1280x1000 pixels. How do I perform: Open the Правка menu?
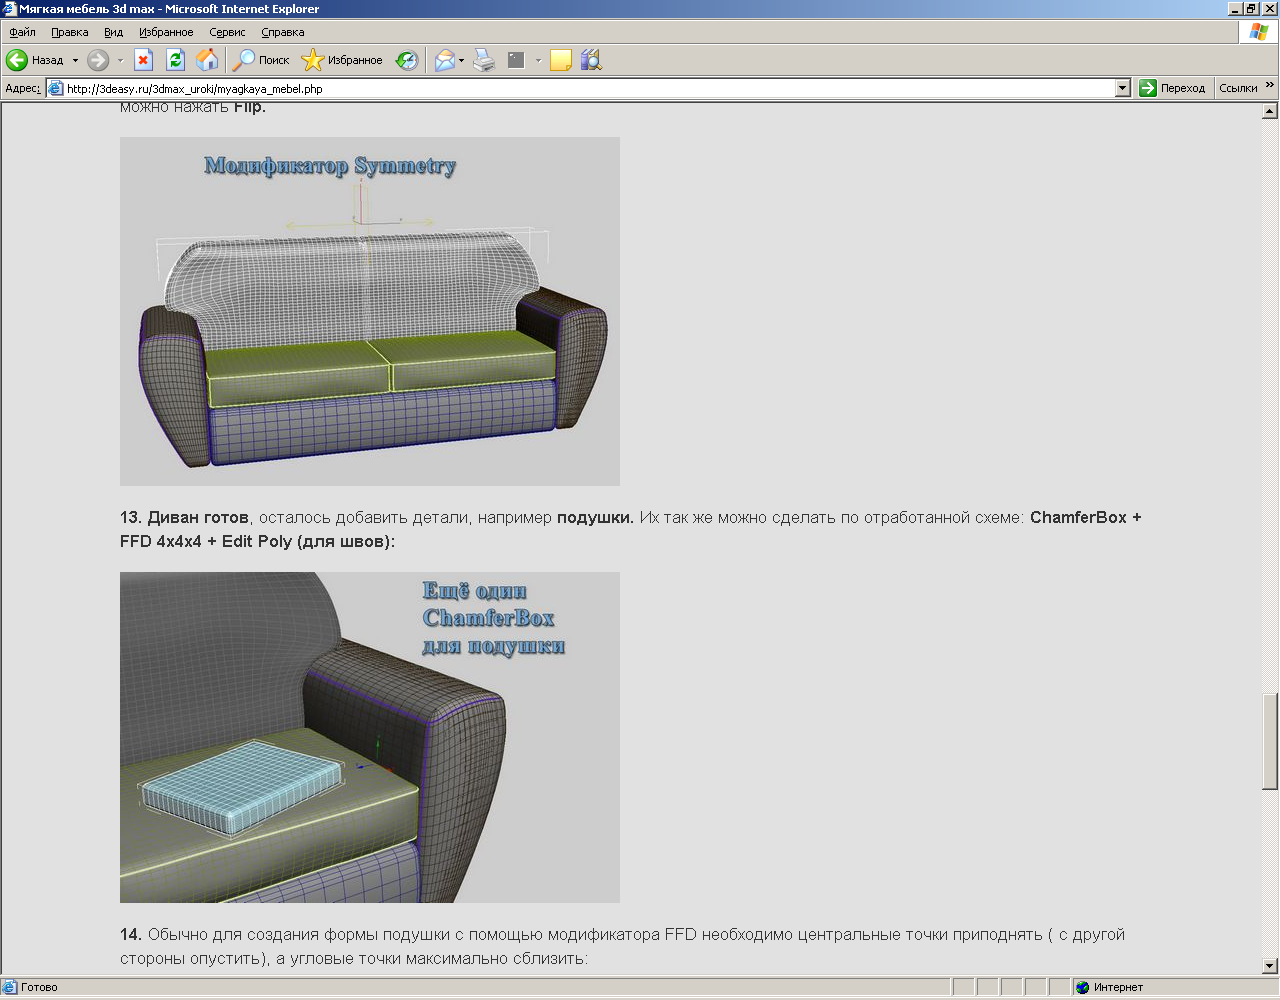pos(70,32)
